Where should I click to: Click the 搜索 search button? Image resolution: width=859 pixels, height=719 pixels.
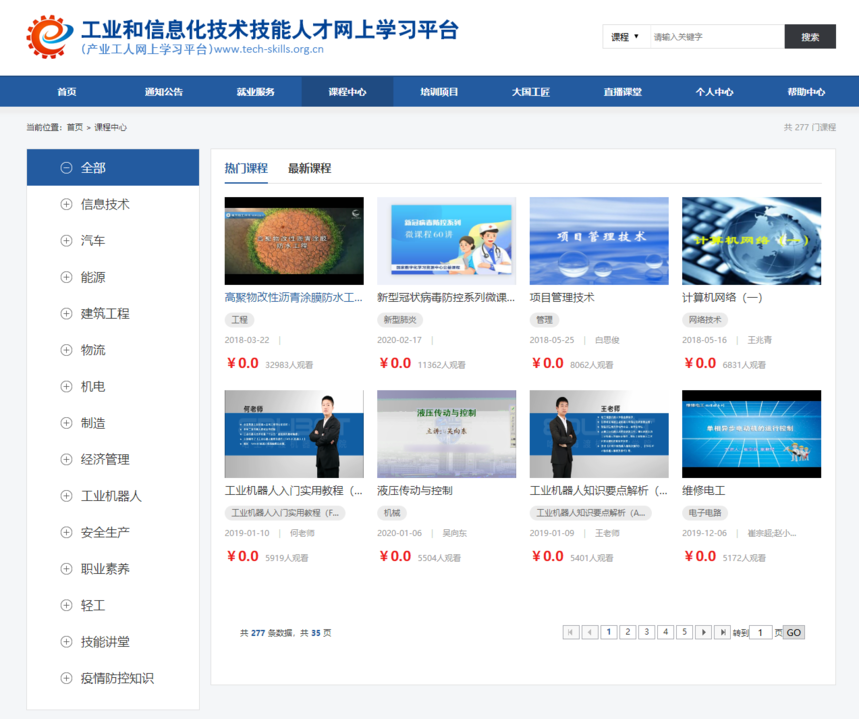[x=810, y=37]
